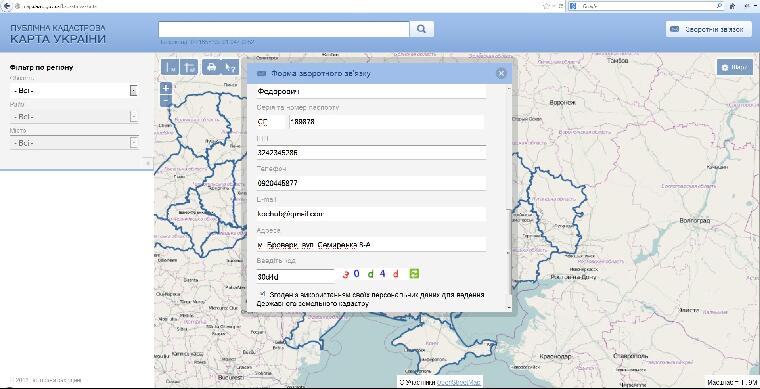Click the Фільтр по регіону heading
This screenshot has width=760, height=389.
coord(41,67)
